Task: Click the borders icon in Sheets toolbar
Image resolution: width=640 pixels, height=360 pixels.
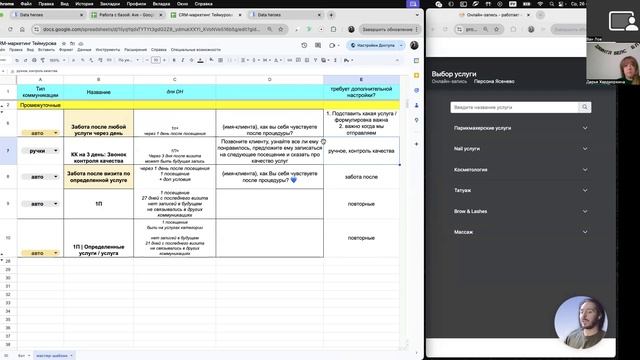Action: click(x=220, y=60)
